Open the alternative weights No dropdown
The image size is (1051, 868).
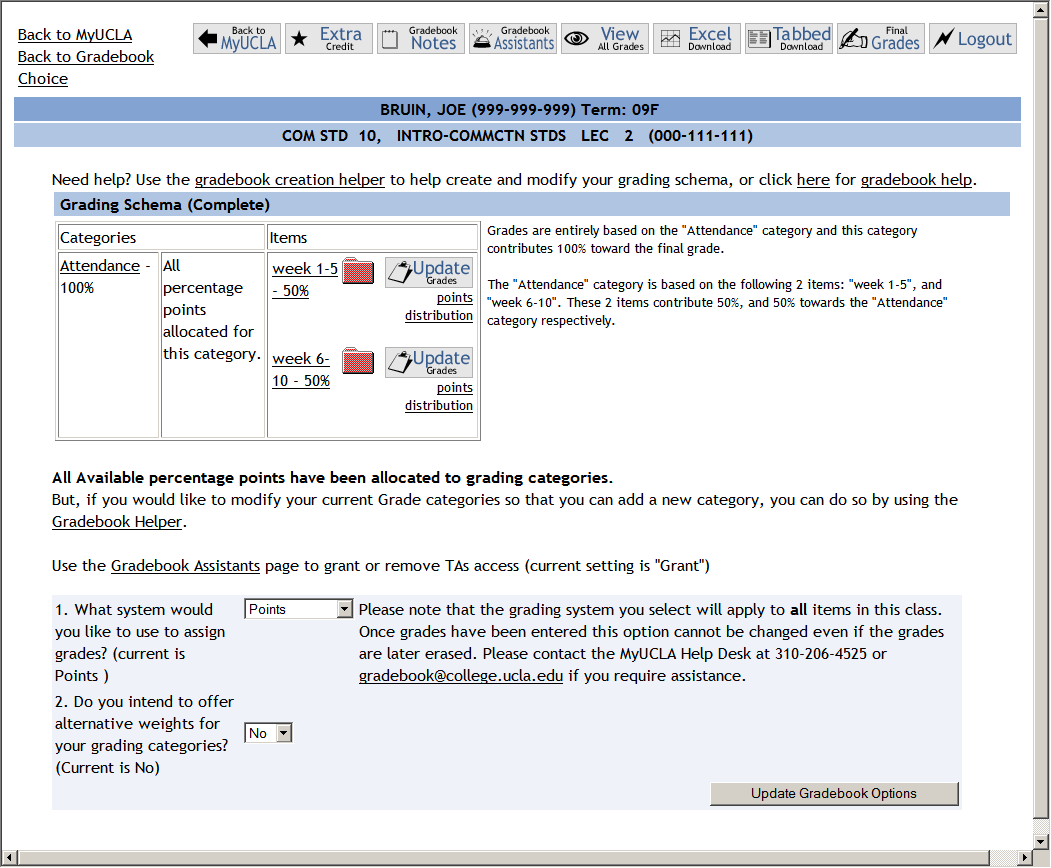pos(268,733)
